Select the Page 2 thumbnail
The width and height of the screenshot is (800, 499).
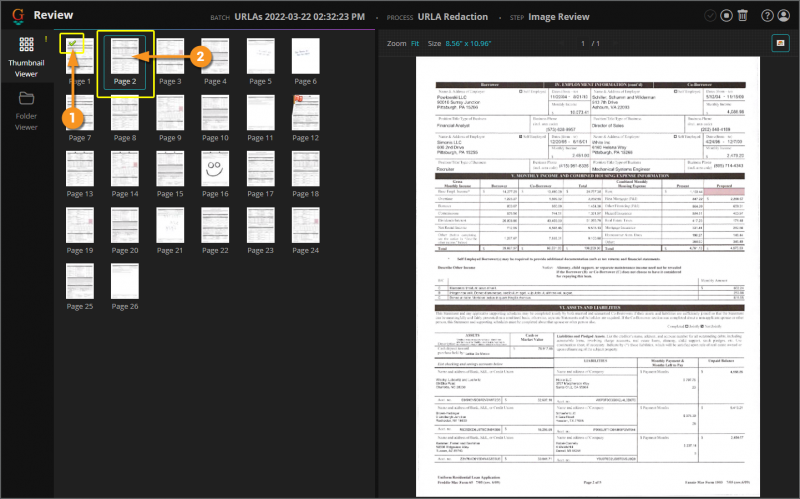click(x=125, y=56)
